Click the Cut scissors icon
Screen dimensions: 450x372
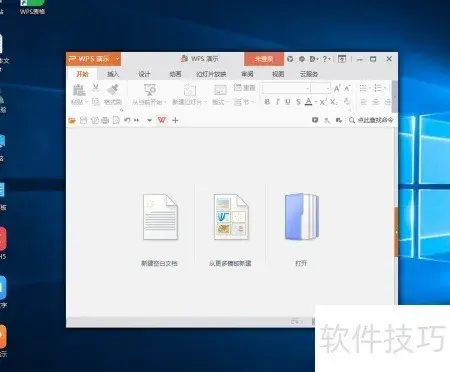[96, 88]
